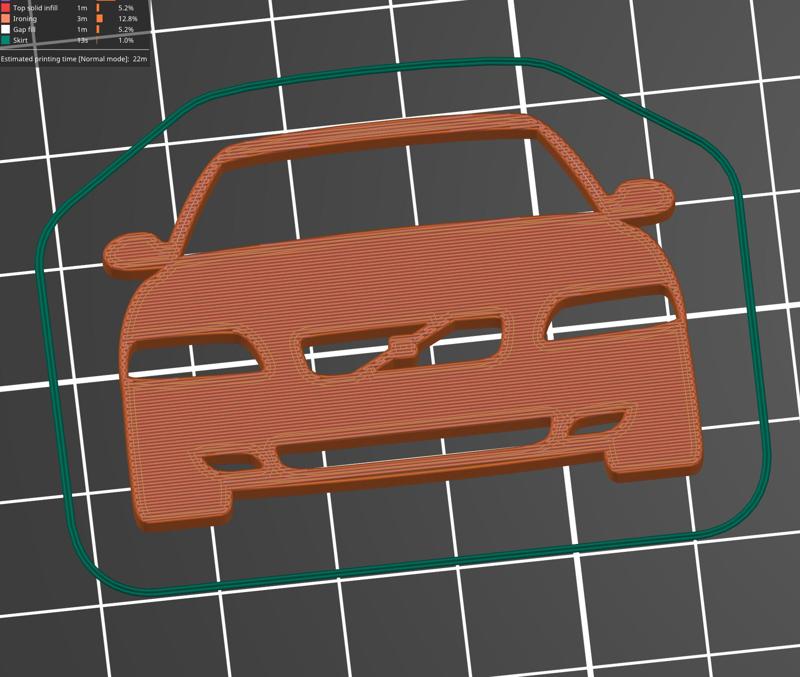800x677 pixels.
Task: Toggle Top solid infill visibility in legend
Action: pos(35,8)
